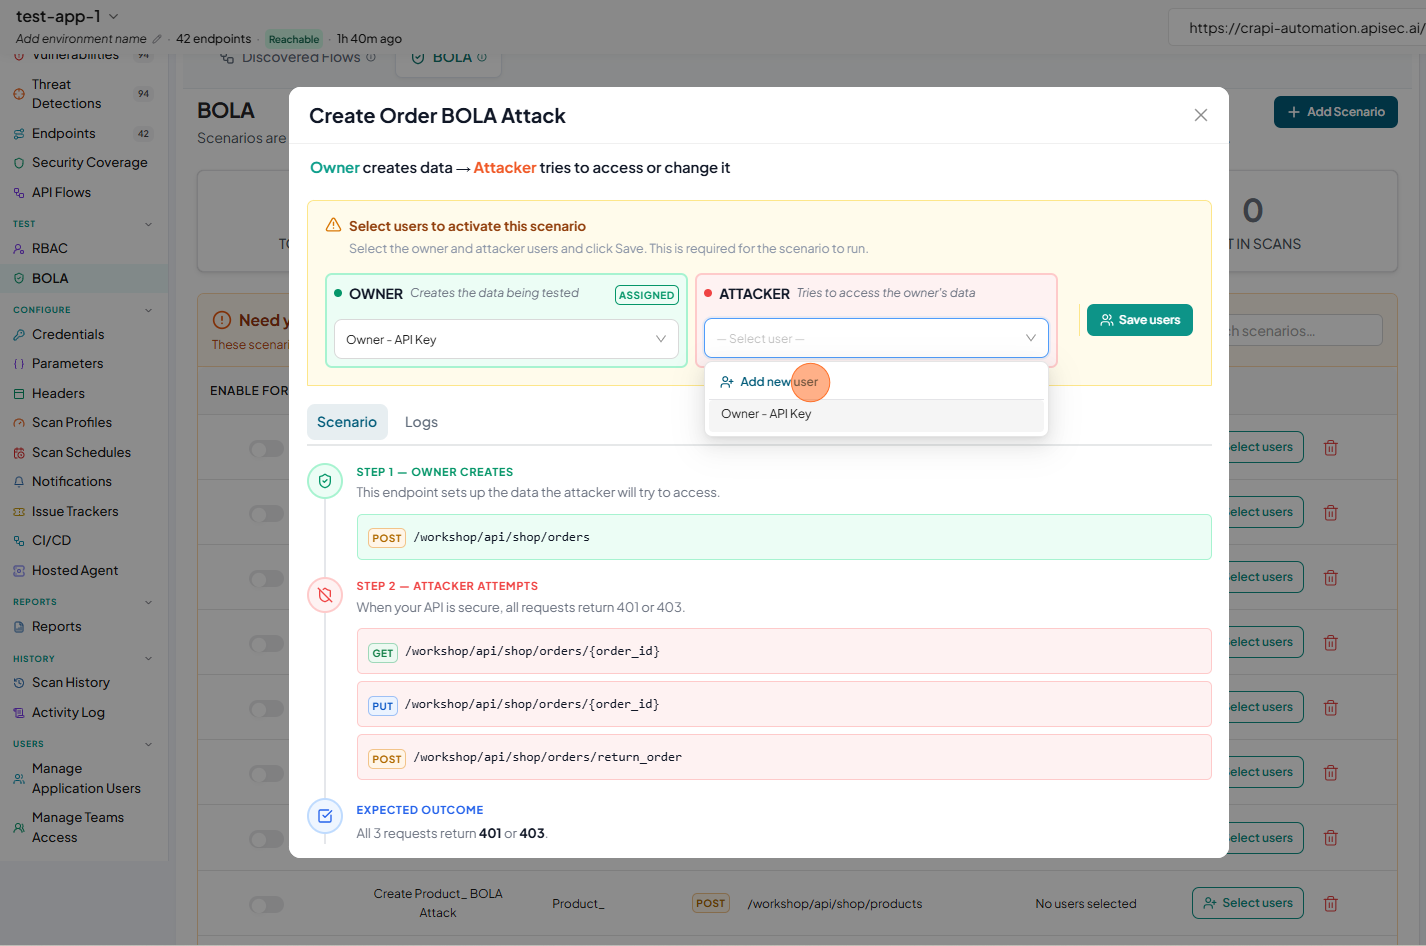1426x946 pixels.
Task: Click the RBAC sidebar icon
Action: point(18,249)
